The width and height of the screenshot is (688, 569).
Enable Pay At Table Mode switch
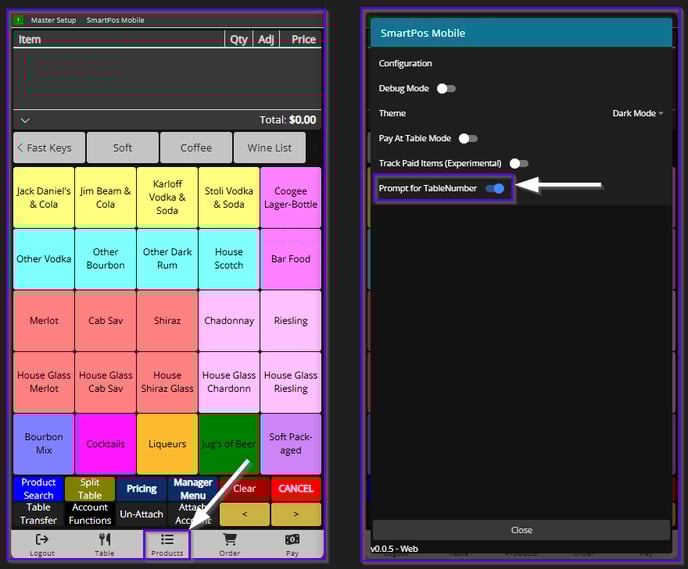click(x=468, y=139)
